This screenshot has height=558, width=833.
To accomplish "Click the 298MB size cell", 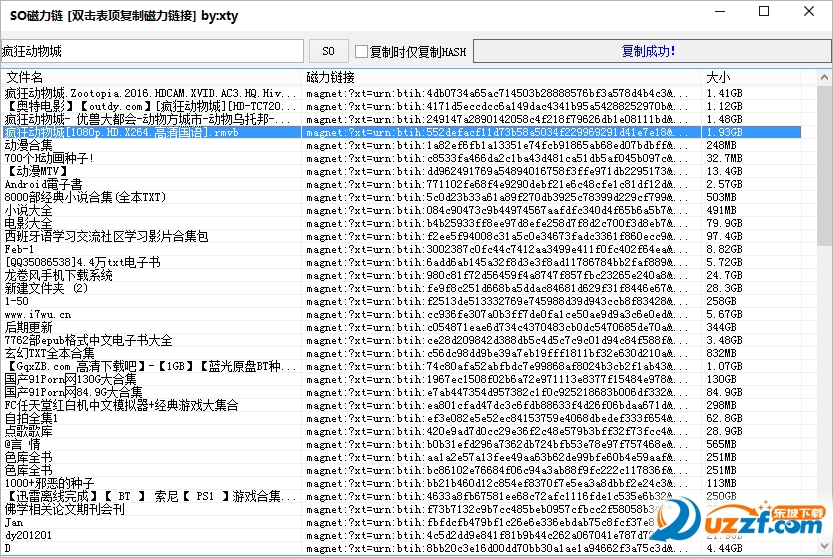I will pos(721,405).
